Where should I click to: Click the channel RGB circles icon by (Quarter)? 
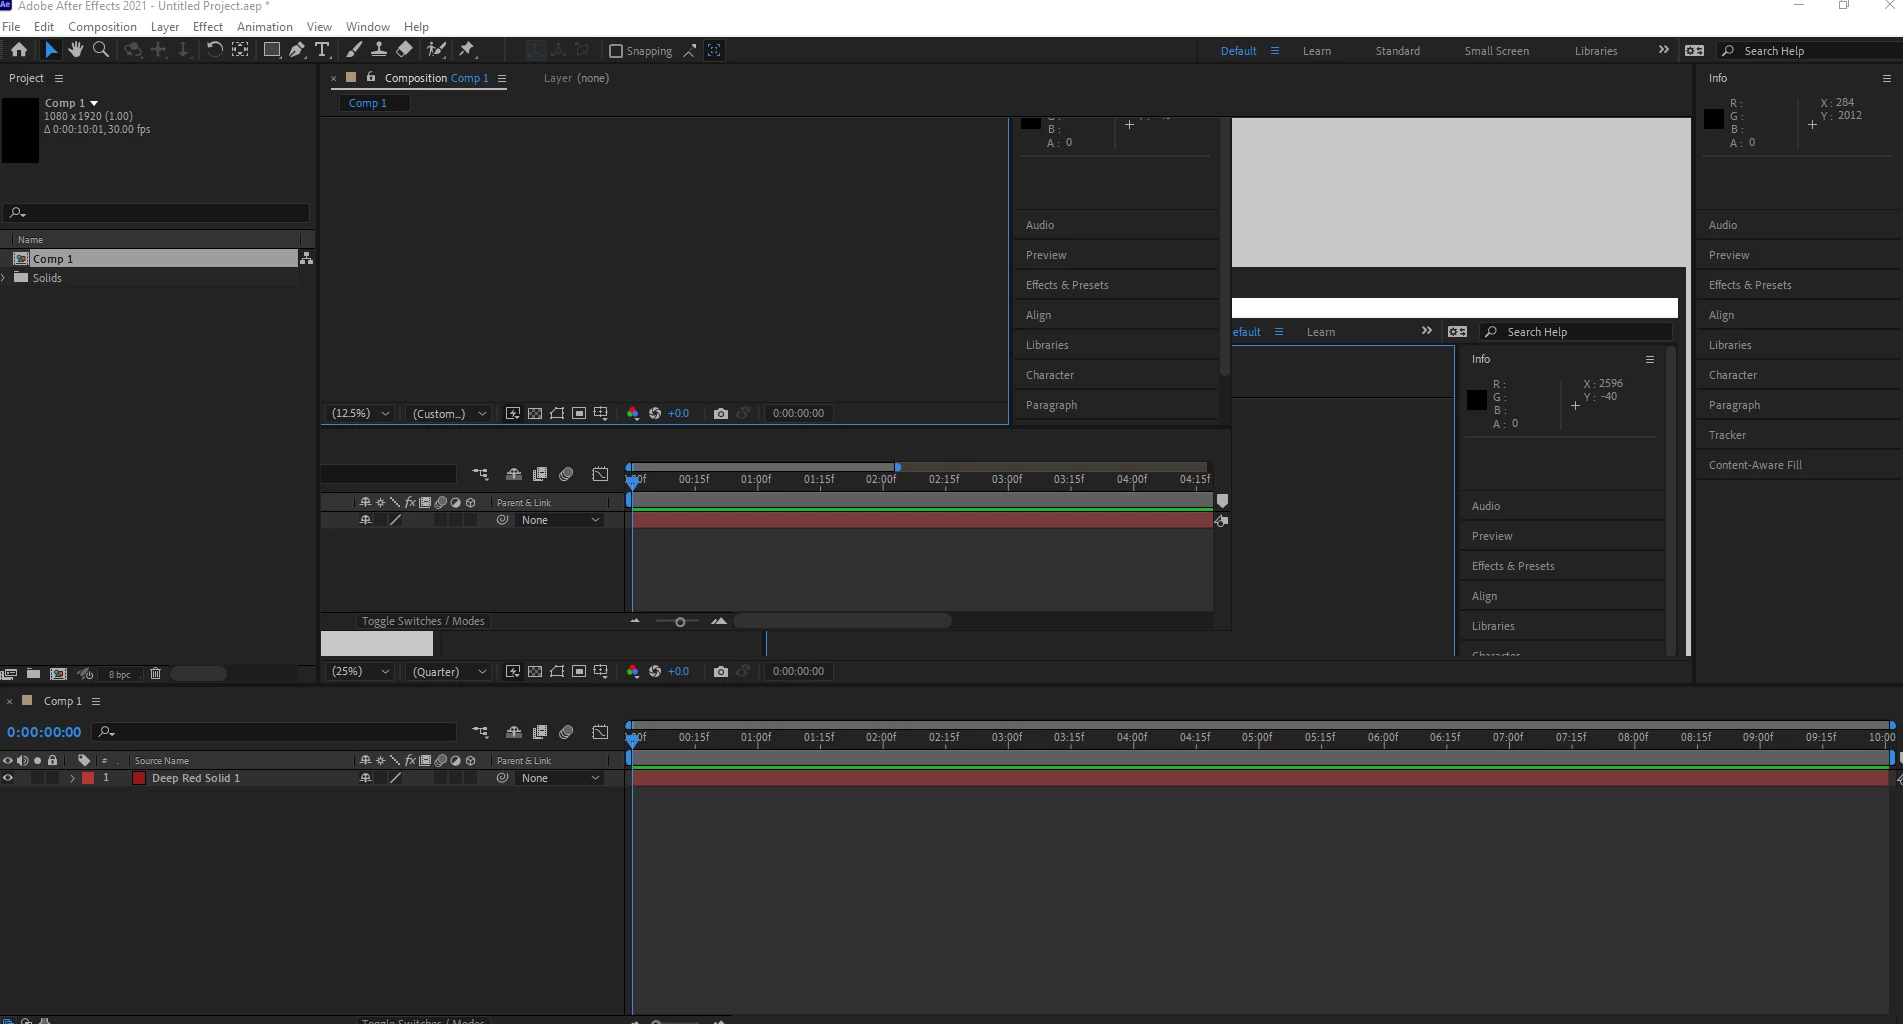tap(632, 671)
